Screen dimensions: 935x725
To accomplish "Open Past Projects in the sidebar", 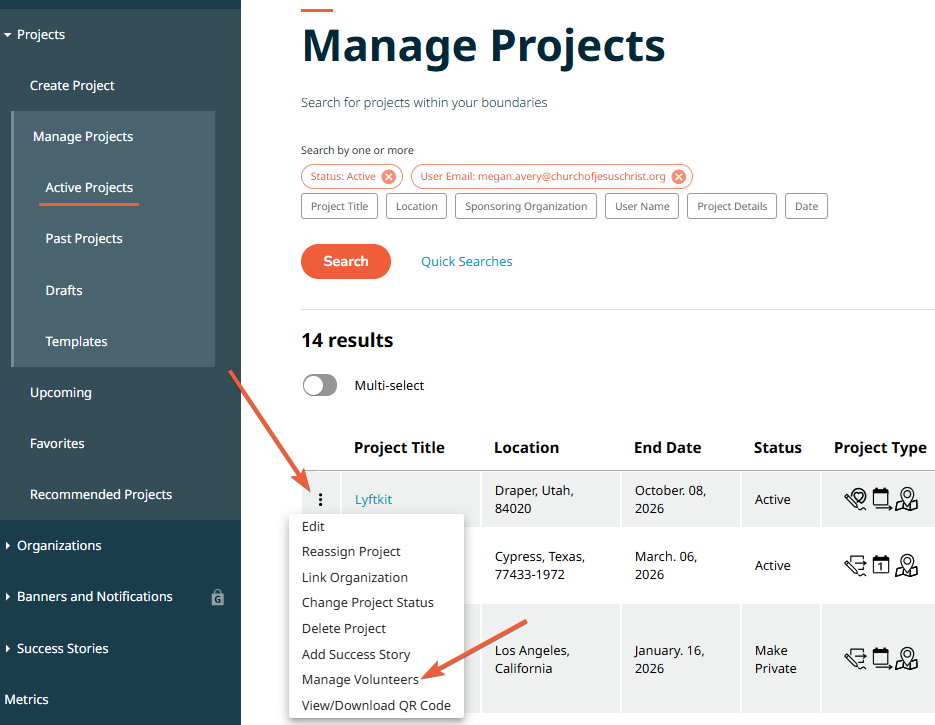I will click(83, 238).
